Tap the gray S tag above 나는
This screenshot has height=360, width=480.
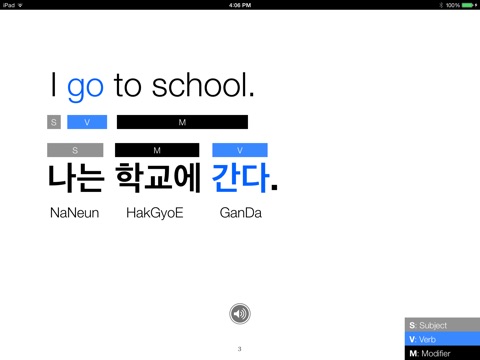click(x=75, y=150)
